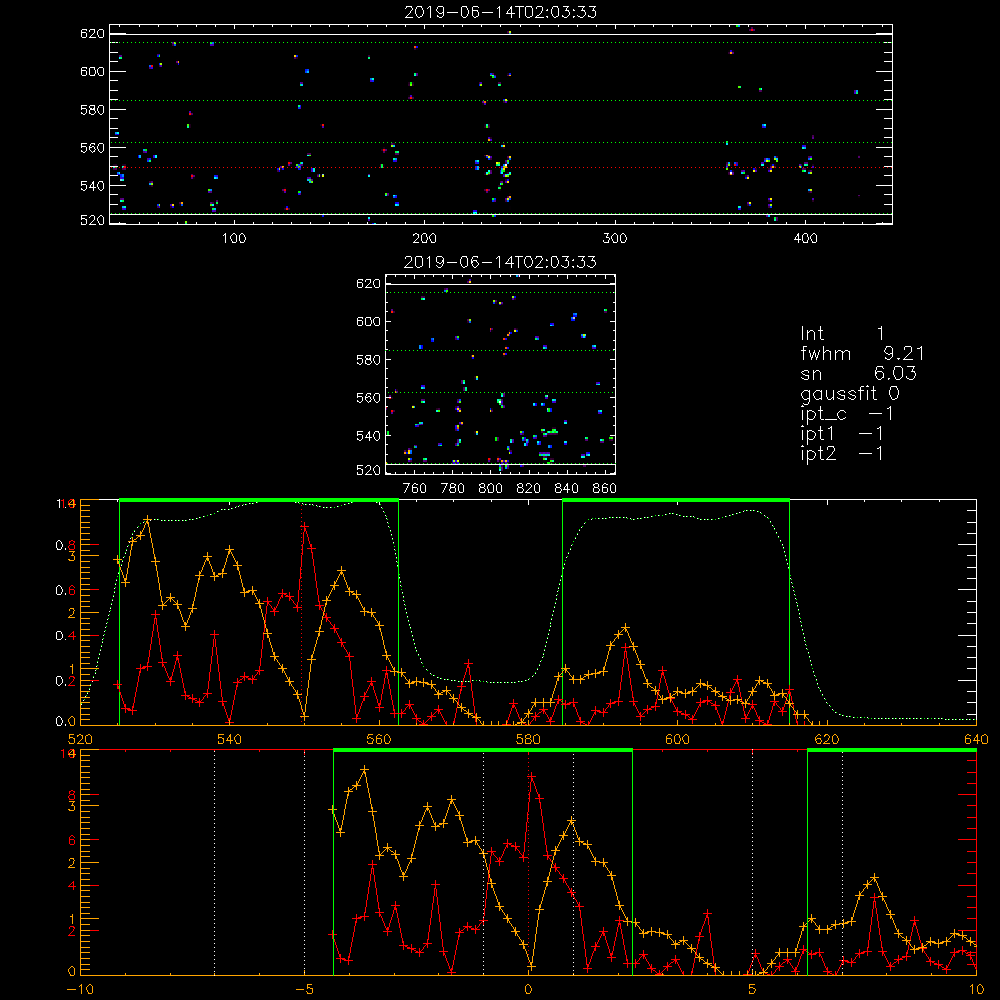Select the 'gaussfit 0' readout line
Screen dimensions: 1000x1000
click(850, 394)
